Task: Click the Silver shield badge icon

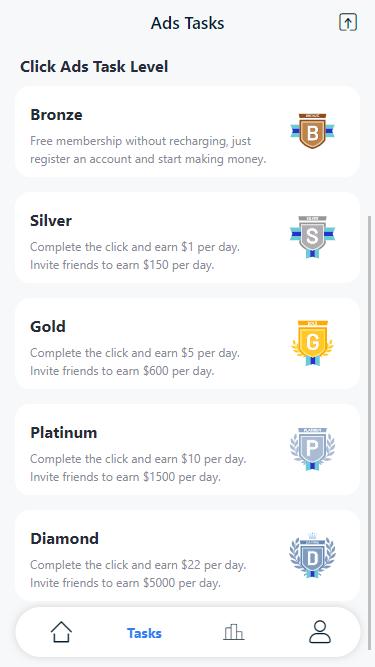Action: click(x=312, y=237)
